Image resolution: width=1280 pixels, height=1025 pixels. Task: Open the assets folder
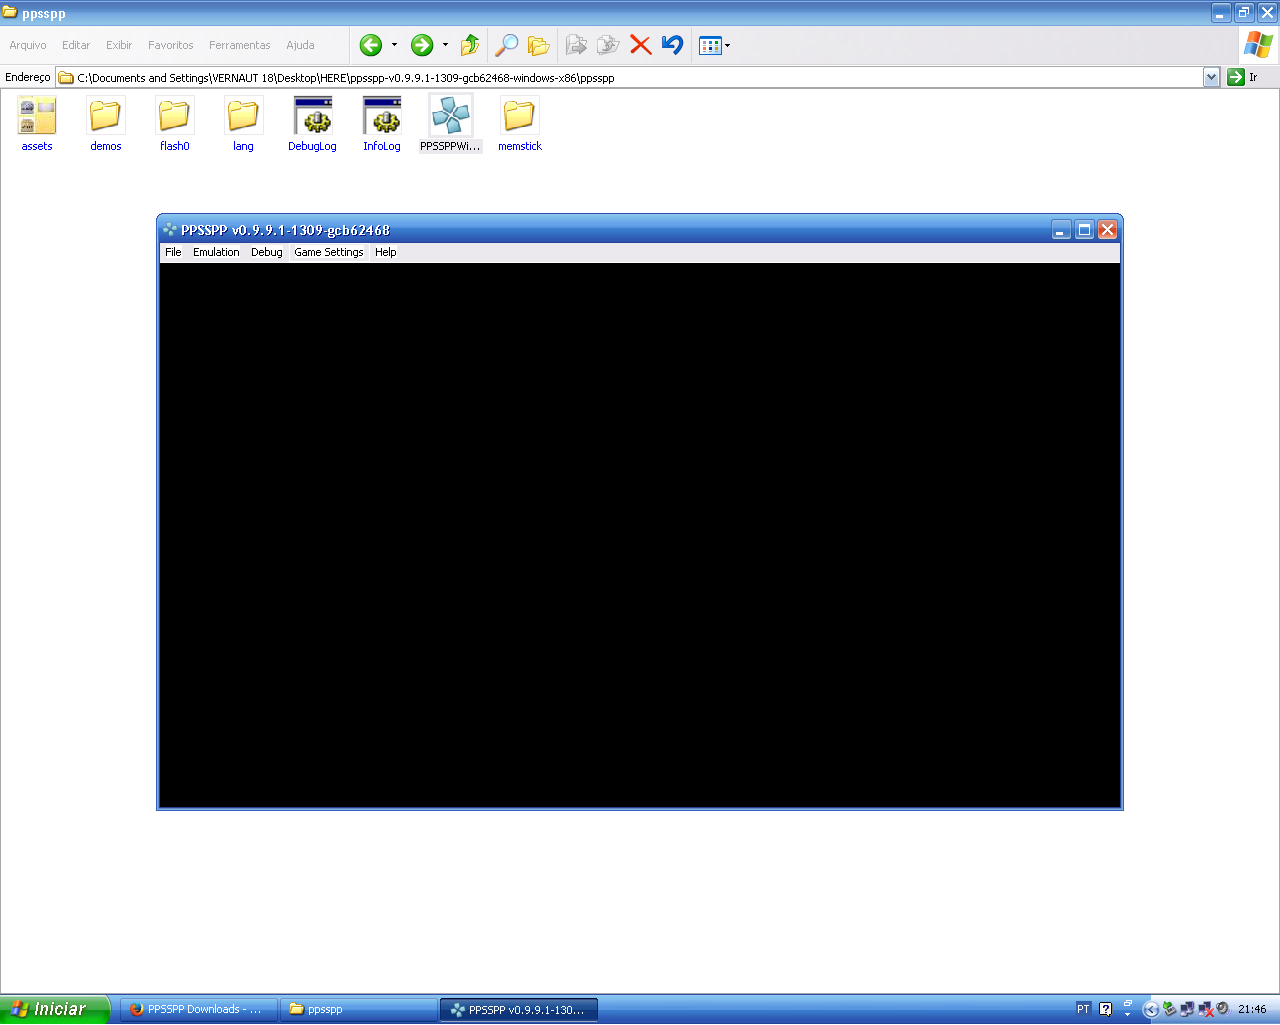click(x=37, y=117)
